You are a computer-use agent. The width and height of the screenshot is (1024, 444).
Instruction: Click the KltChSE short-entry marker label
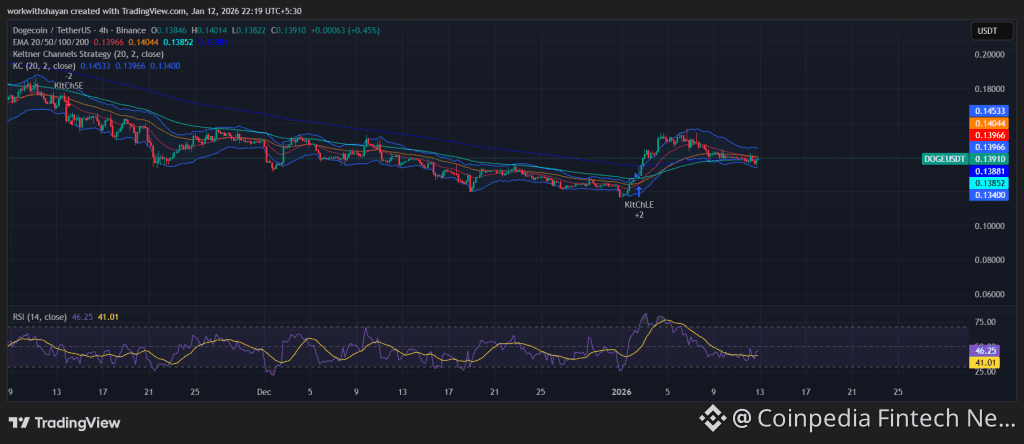tap(68, 86)
